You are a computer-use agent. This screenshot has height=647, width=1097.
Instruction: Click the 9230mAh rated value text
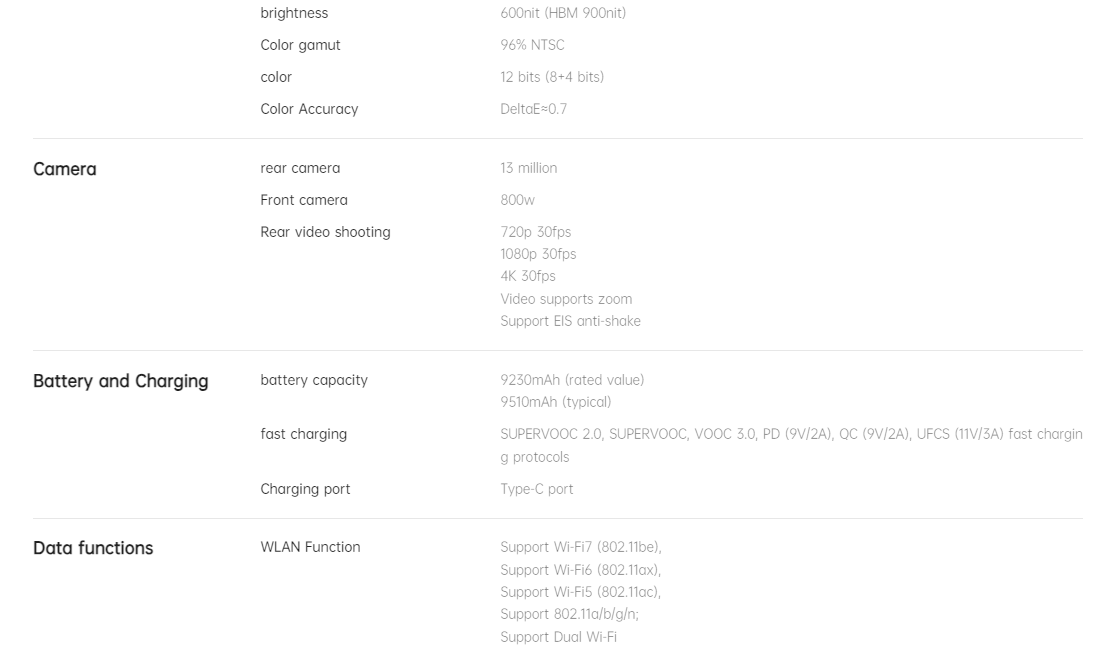pyautogui.click(x=572, y=380)
